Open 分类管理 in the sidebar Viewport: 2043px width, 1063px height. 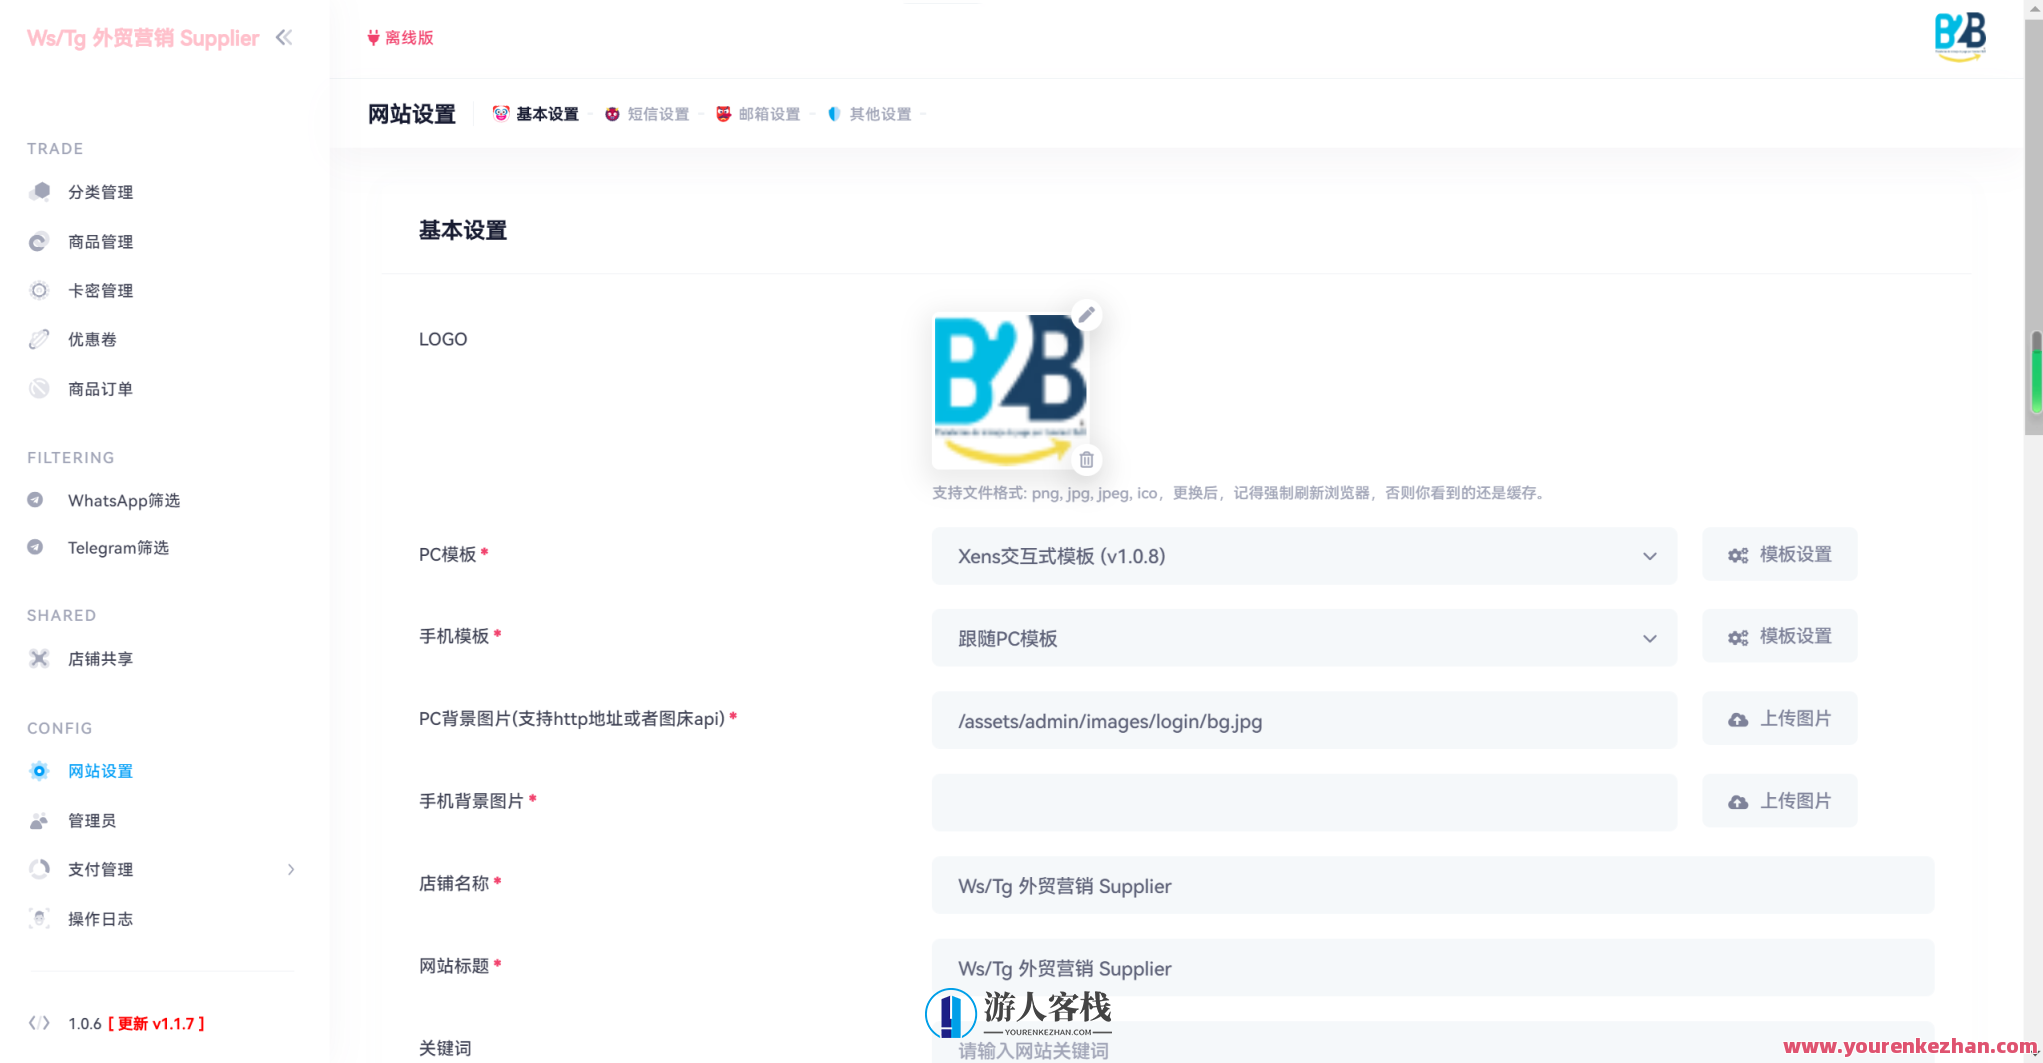[100, 191]
